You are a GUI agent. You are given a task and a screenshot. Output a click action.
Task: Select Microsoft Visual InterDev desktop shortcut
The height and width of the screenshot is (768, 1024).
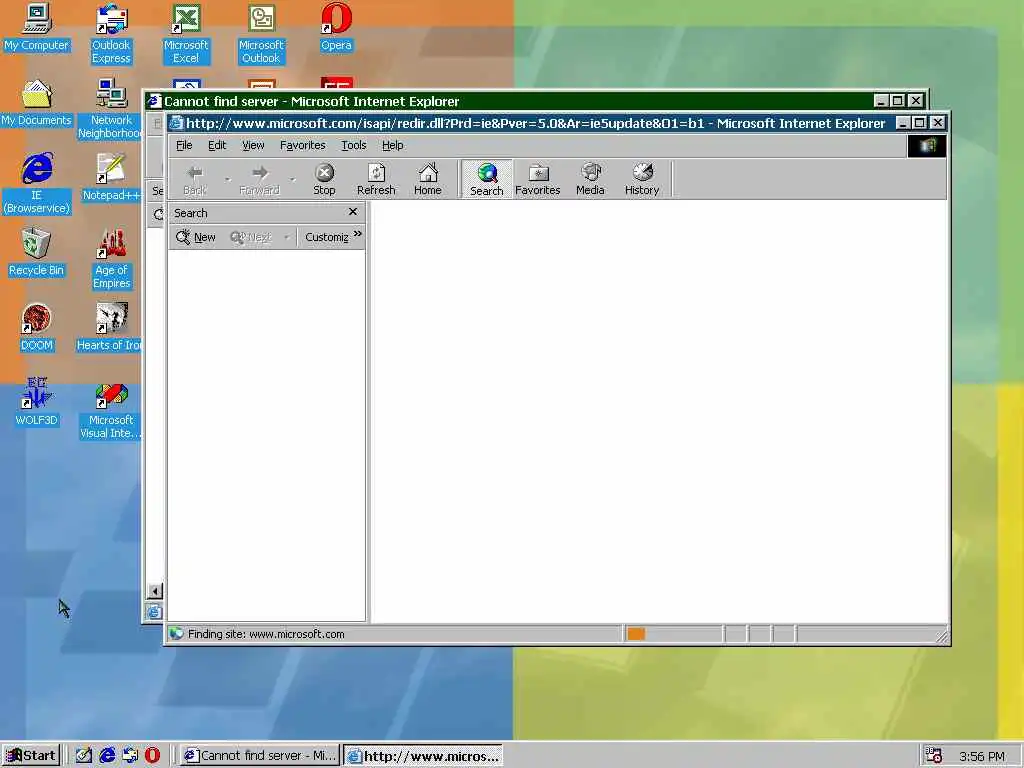pos(111,412)
